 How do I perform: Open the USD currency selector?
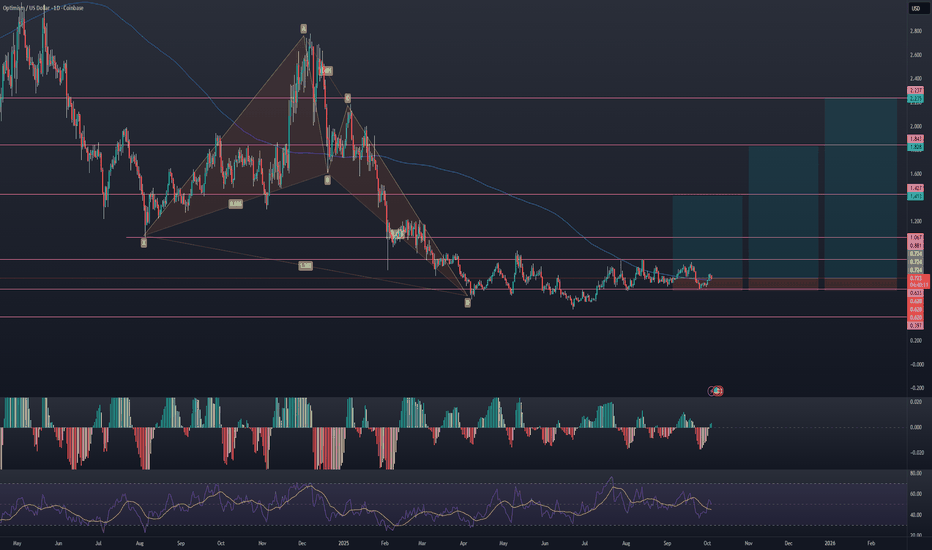point(914,9)
